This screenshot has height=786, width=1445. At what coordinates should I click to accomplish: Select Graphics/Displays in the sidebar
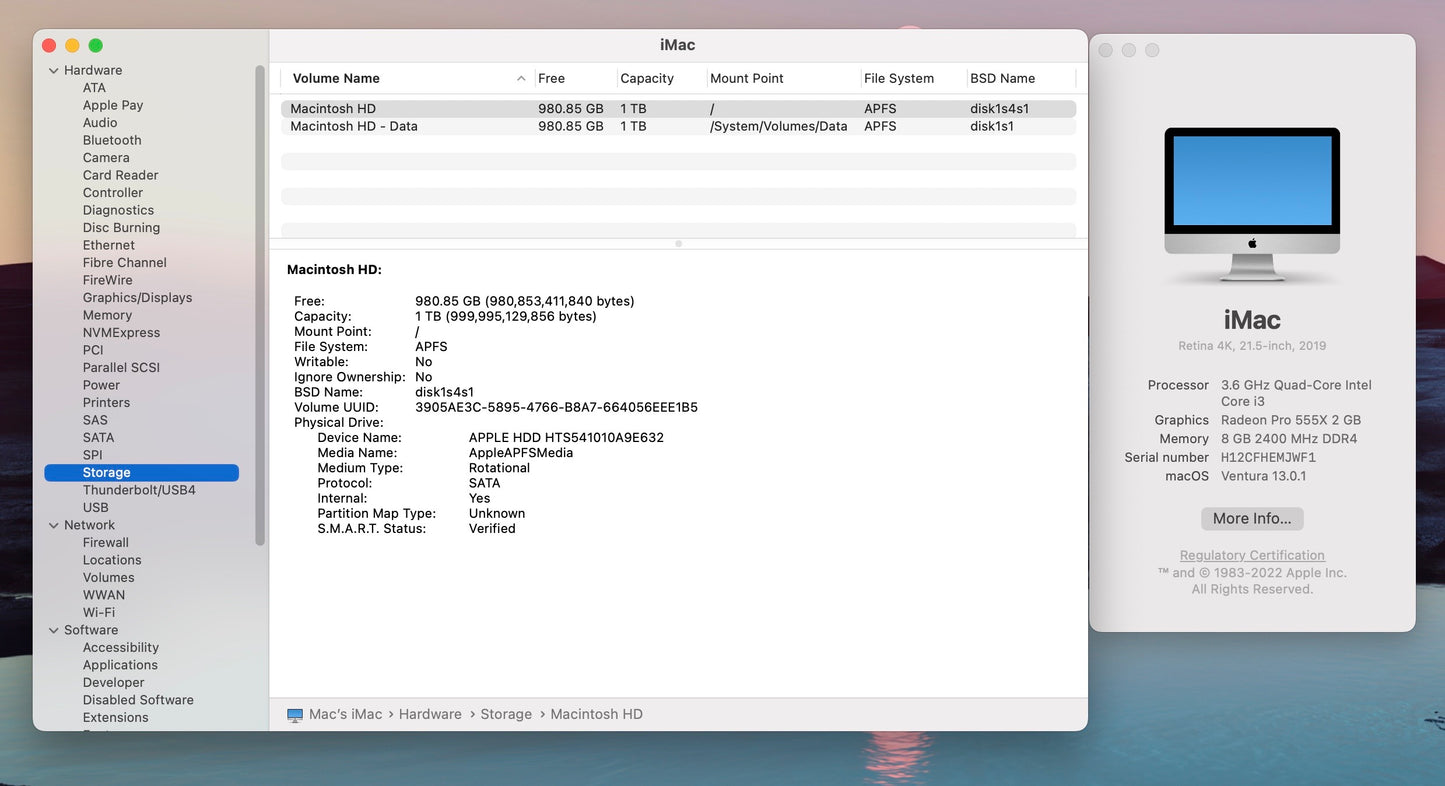(x=137, y=297)
